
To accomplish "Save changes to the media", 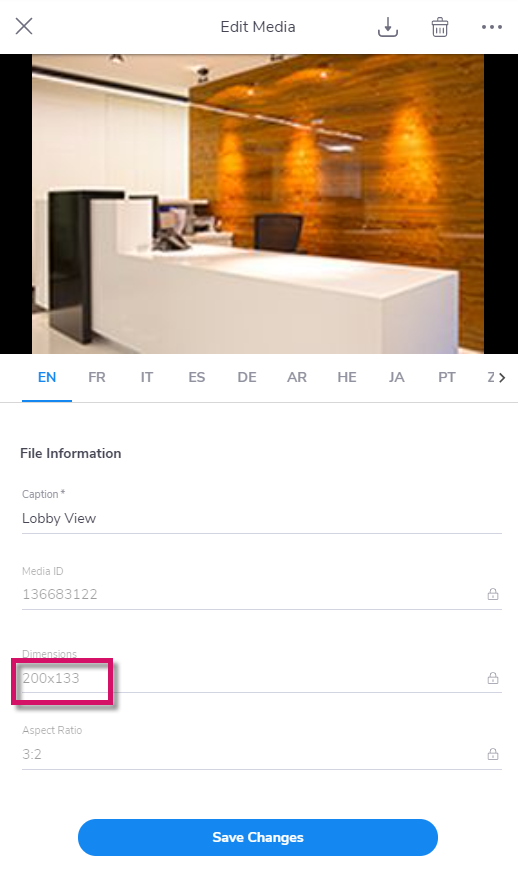I will pyautogui.click(x=258, y=837).
